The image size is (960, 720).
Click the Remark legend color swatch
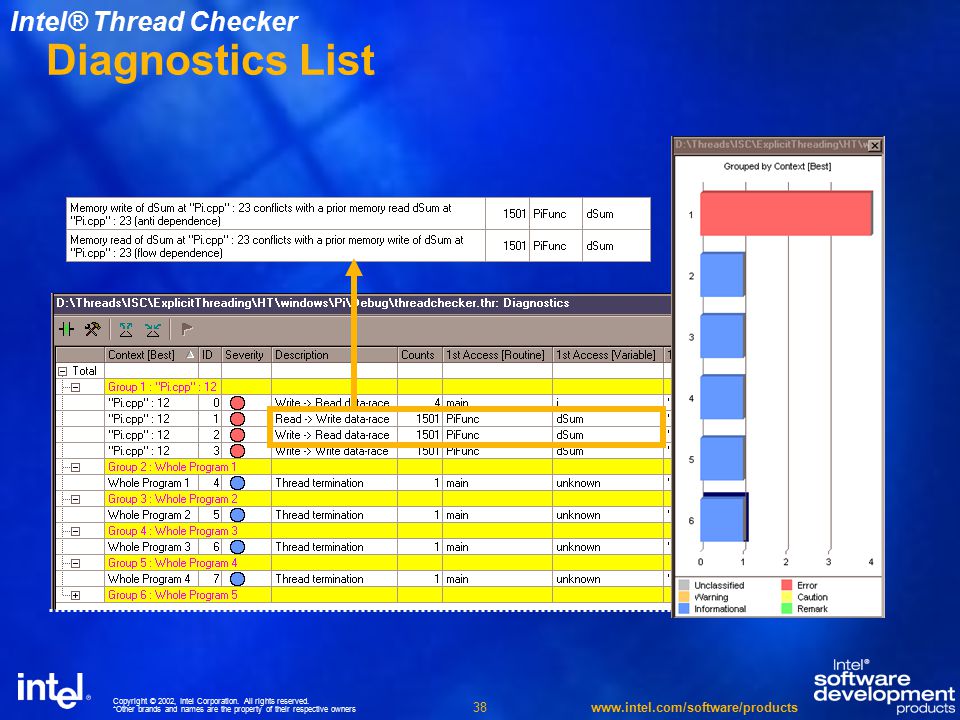coord(787,609)
